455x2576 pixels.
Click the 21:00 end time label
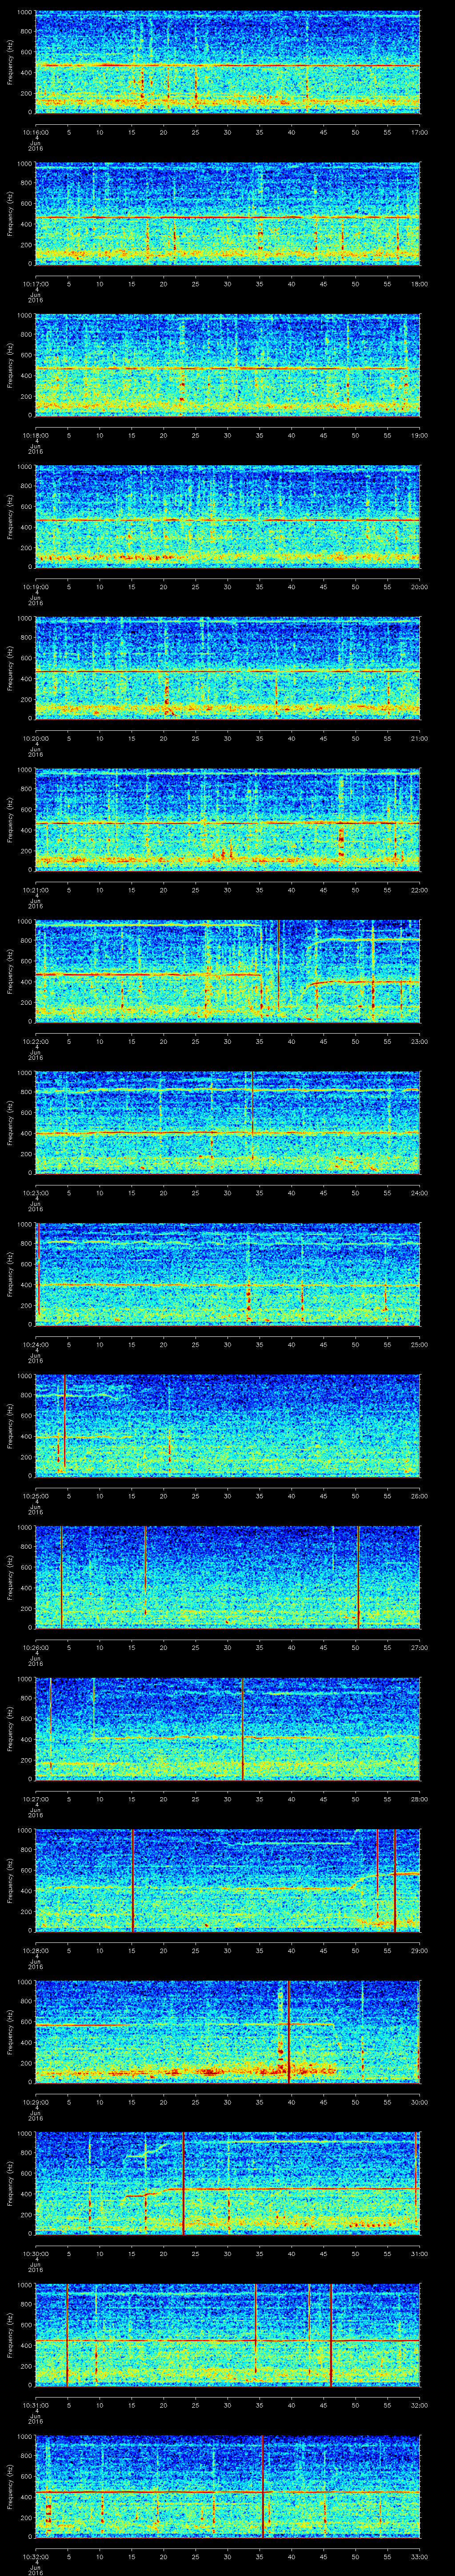click(419, 738)
